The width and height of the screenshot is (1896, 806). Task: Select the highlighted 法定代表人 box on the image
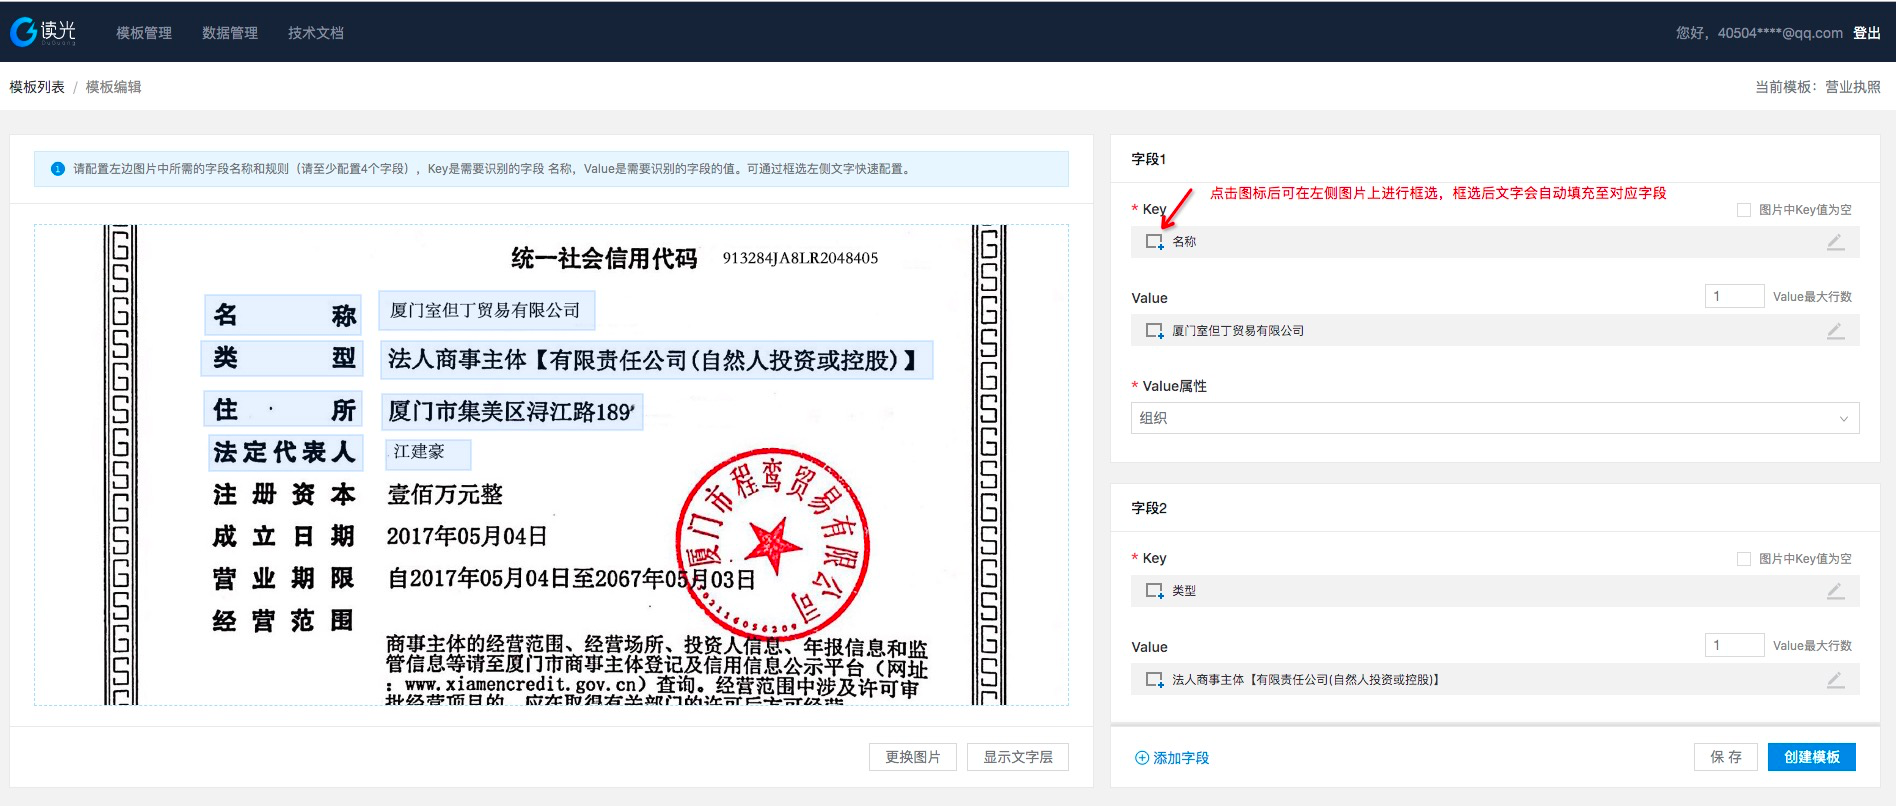pyautogui.click(x=285, y=452)
